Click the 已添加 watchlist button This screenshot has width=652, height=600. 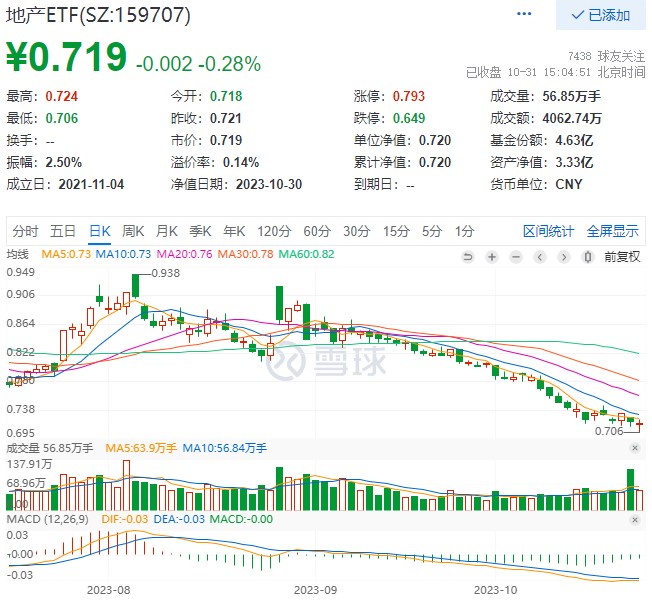(x=600, y=15)
